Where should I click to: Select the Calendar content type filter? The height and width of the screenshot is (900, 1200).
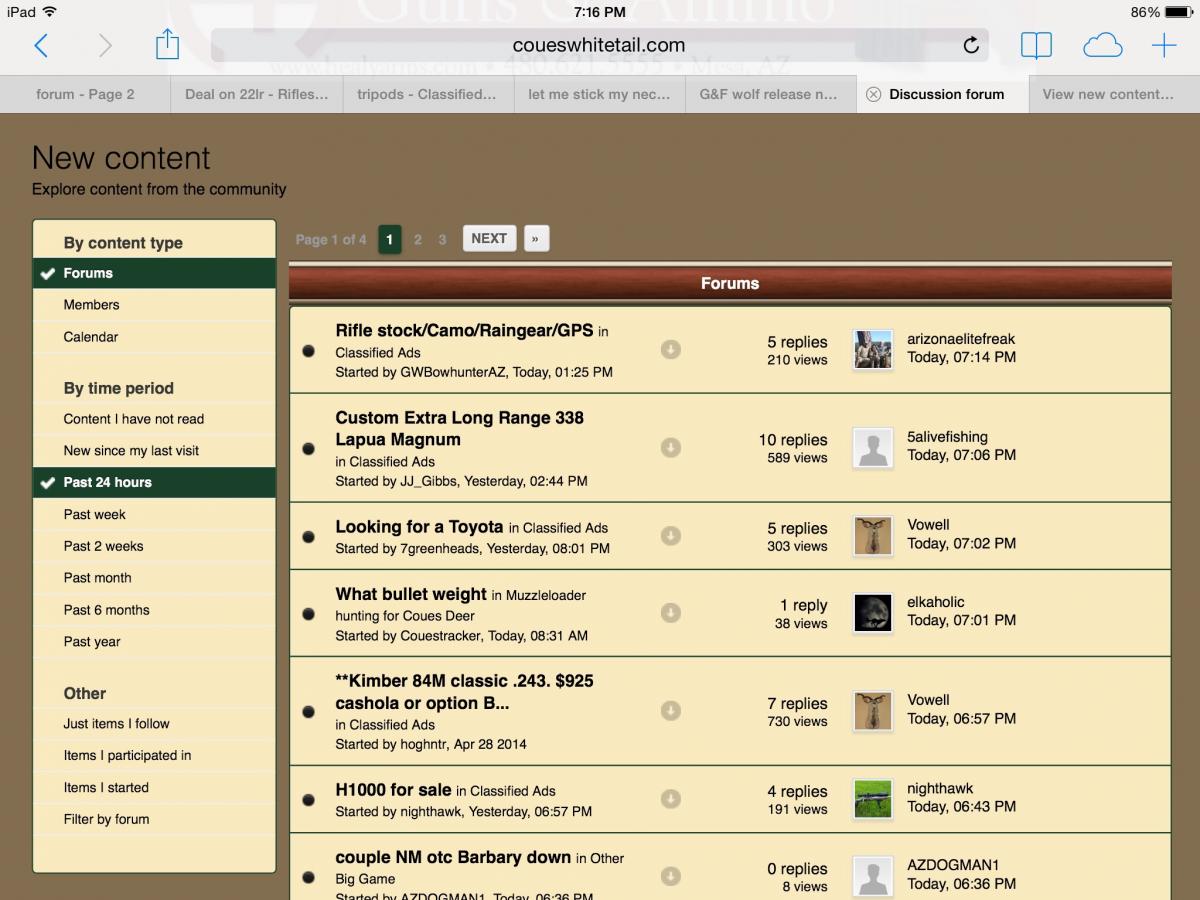pyautogui.click(x=154, y=337)
